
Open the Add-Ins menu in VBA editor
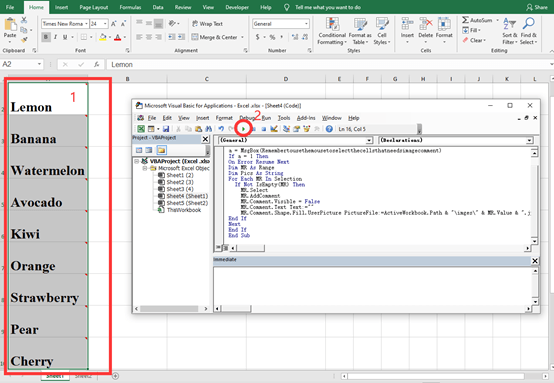click(x=306, y=118)
